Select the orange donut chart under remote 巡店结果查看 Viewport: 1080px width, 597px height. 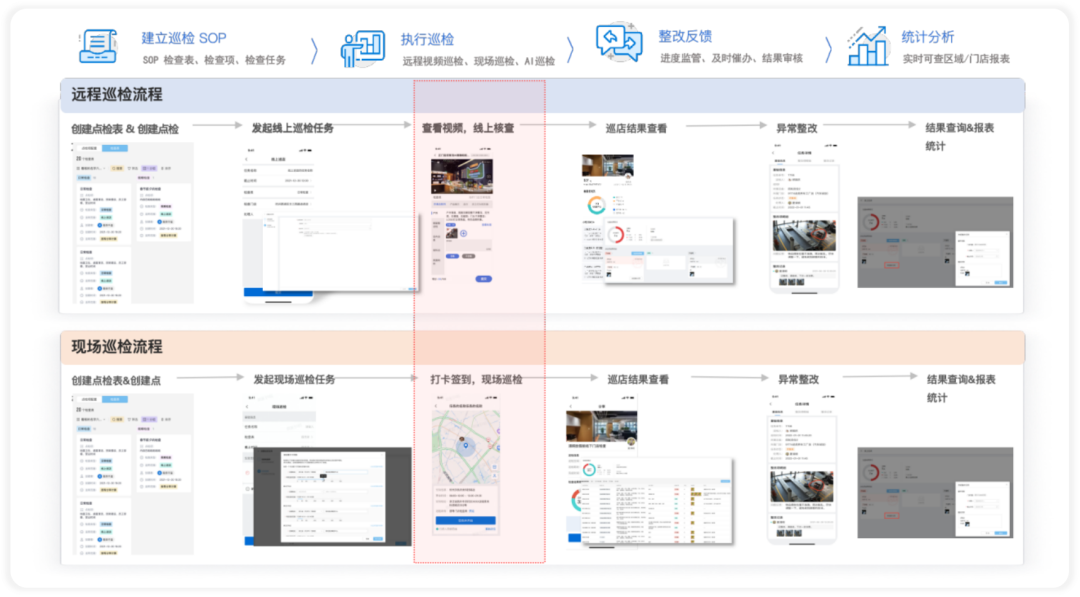pyautogui.click(x=596, y=205)
